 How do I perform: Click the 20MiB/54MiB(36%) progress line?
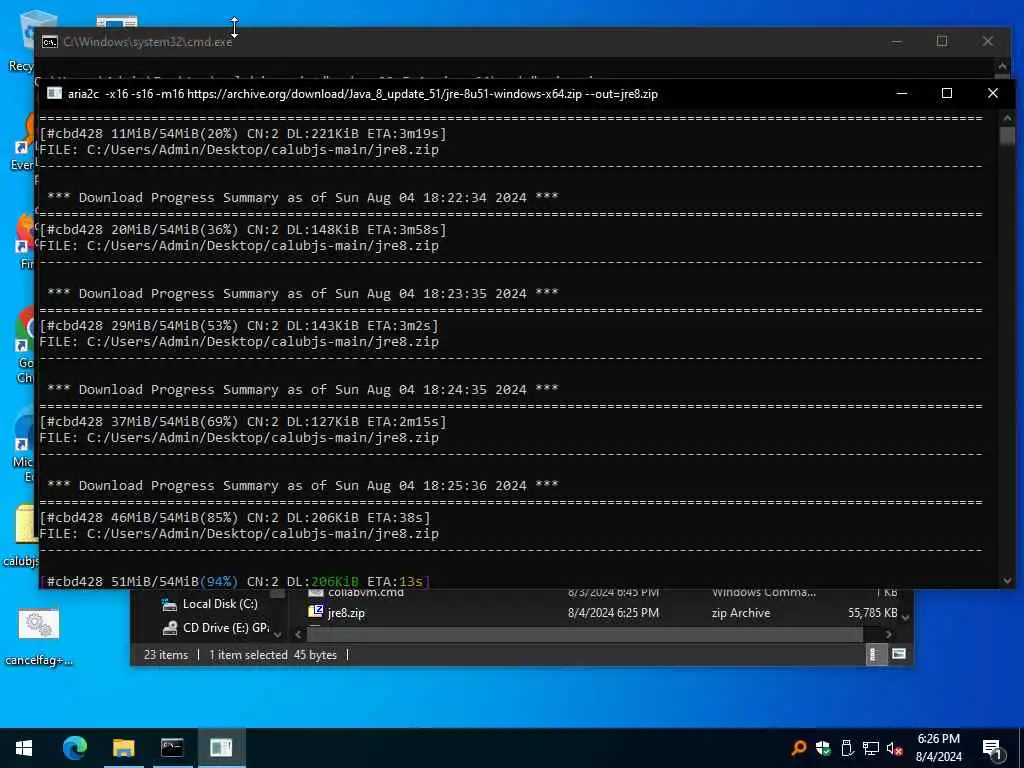pos(243,229)
